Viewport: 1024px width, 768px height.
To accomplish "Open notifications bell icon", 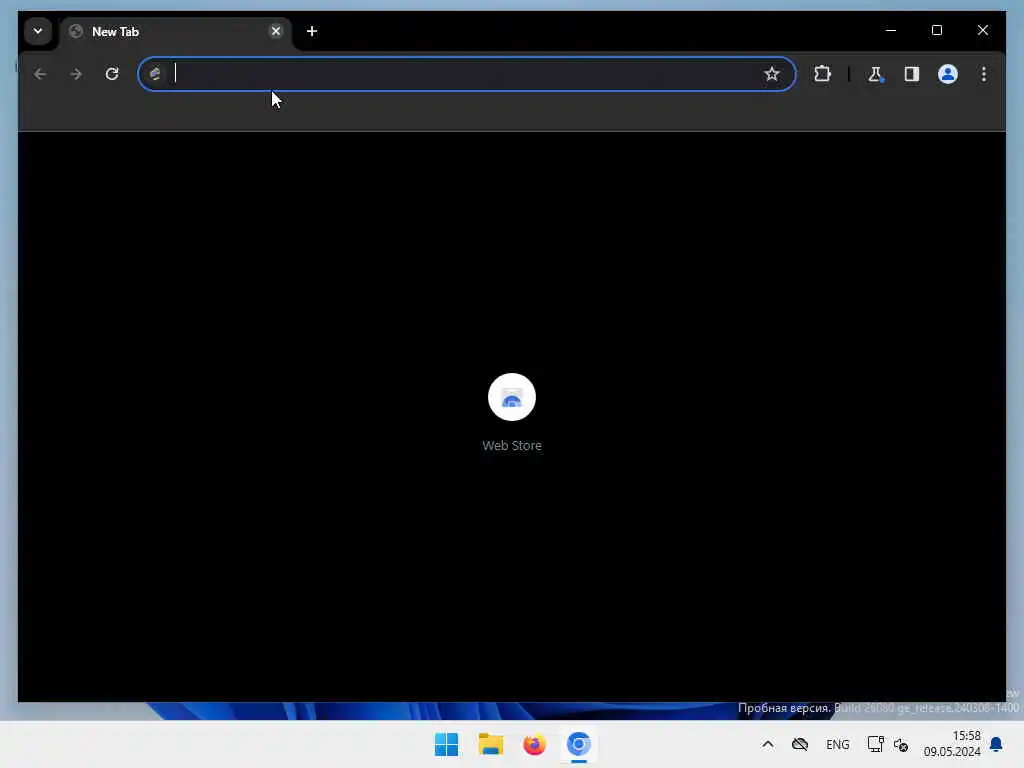I will click(997, 744).
